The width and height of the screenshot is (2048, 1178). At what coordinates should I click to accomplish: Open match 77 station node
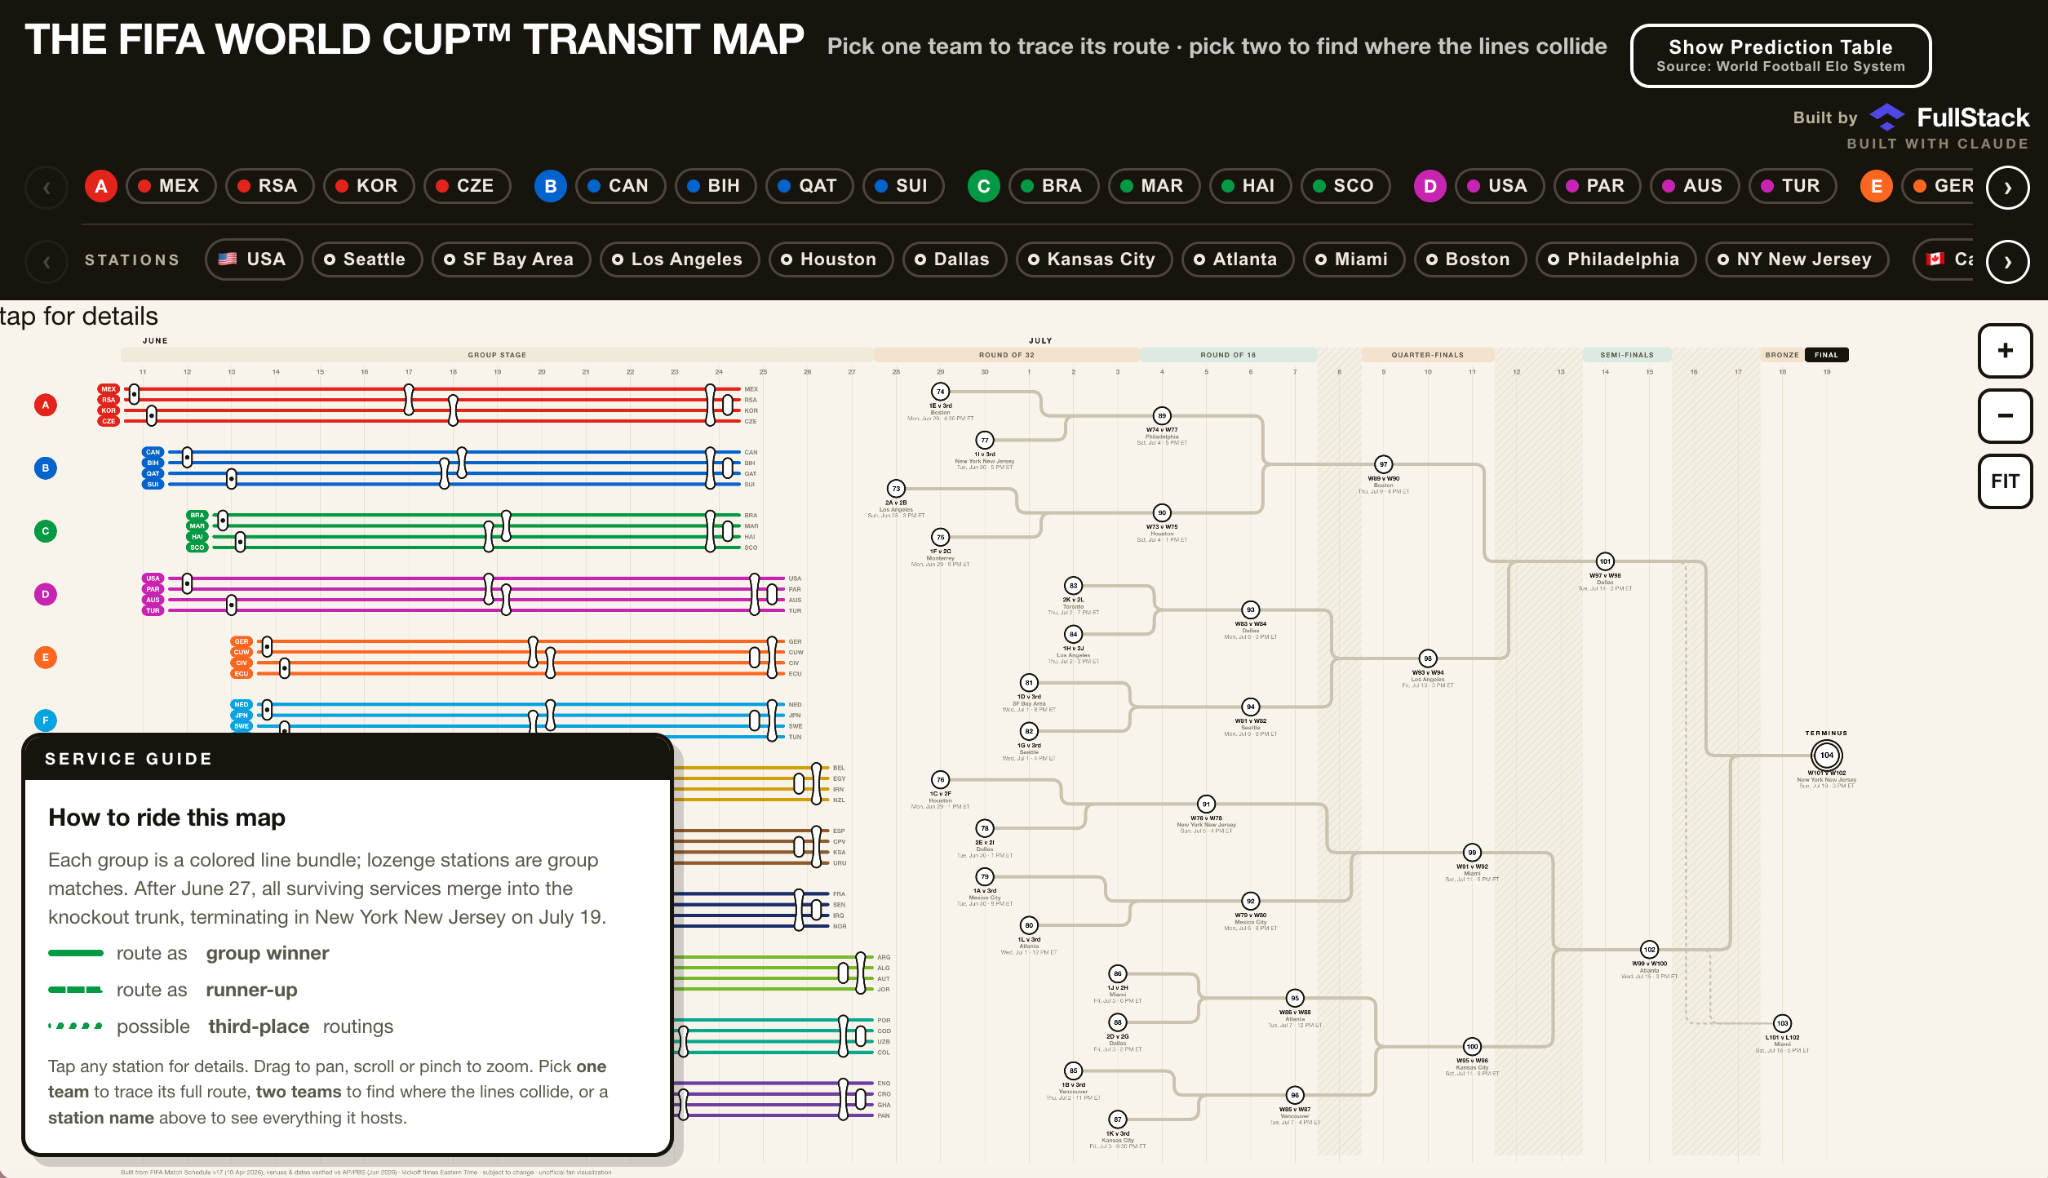[985, 440]
